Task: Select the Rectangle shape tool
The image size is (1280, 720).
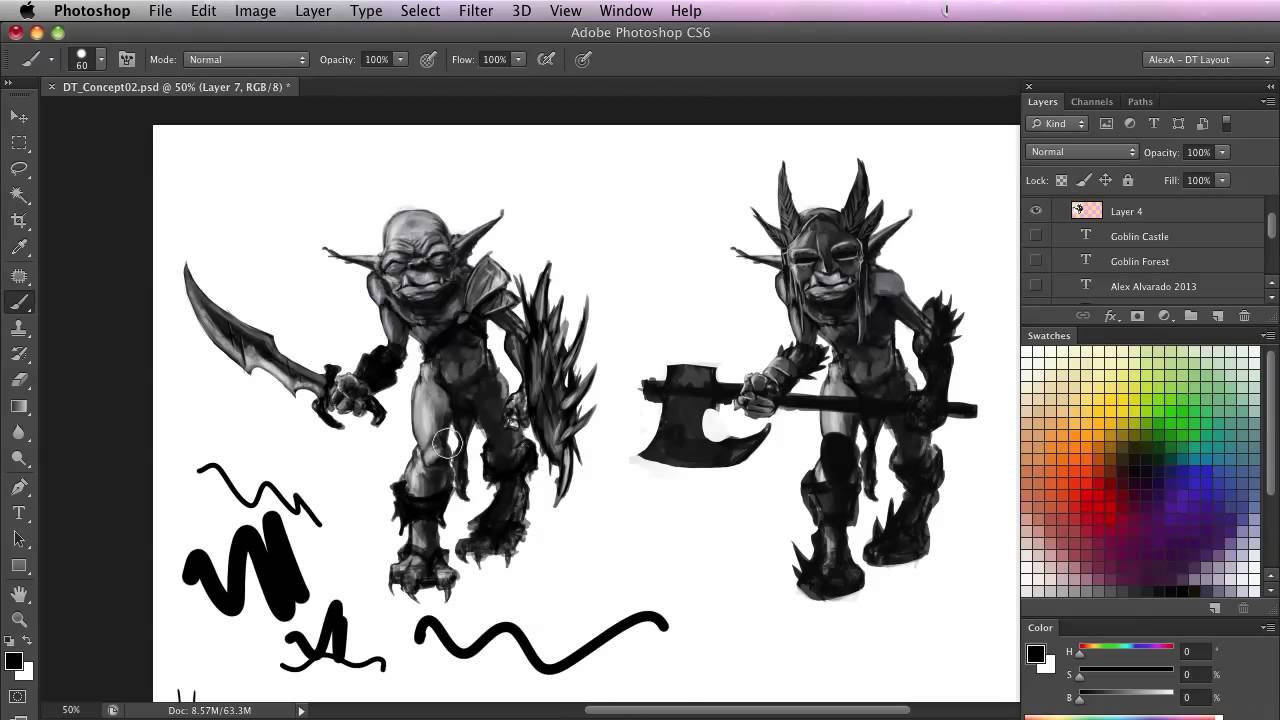Action: click(19, 565)
